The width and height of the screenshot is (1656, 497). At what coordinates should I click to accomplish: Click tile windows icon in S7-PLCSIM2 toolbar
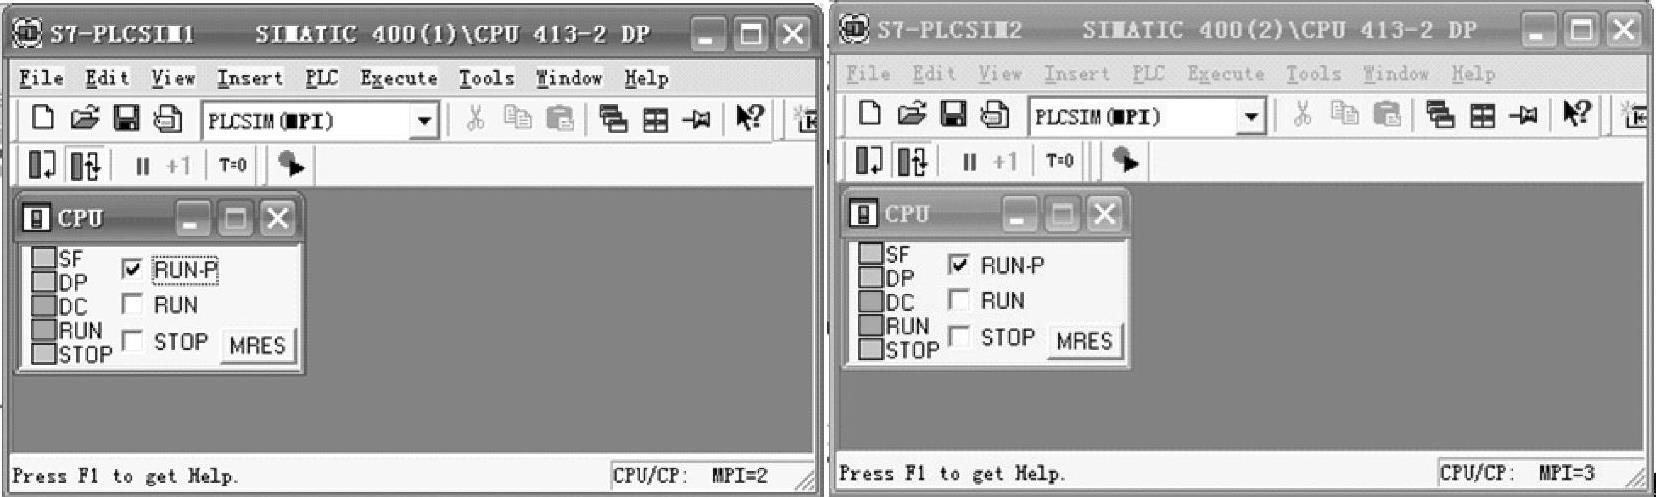1482,115
